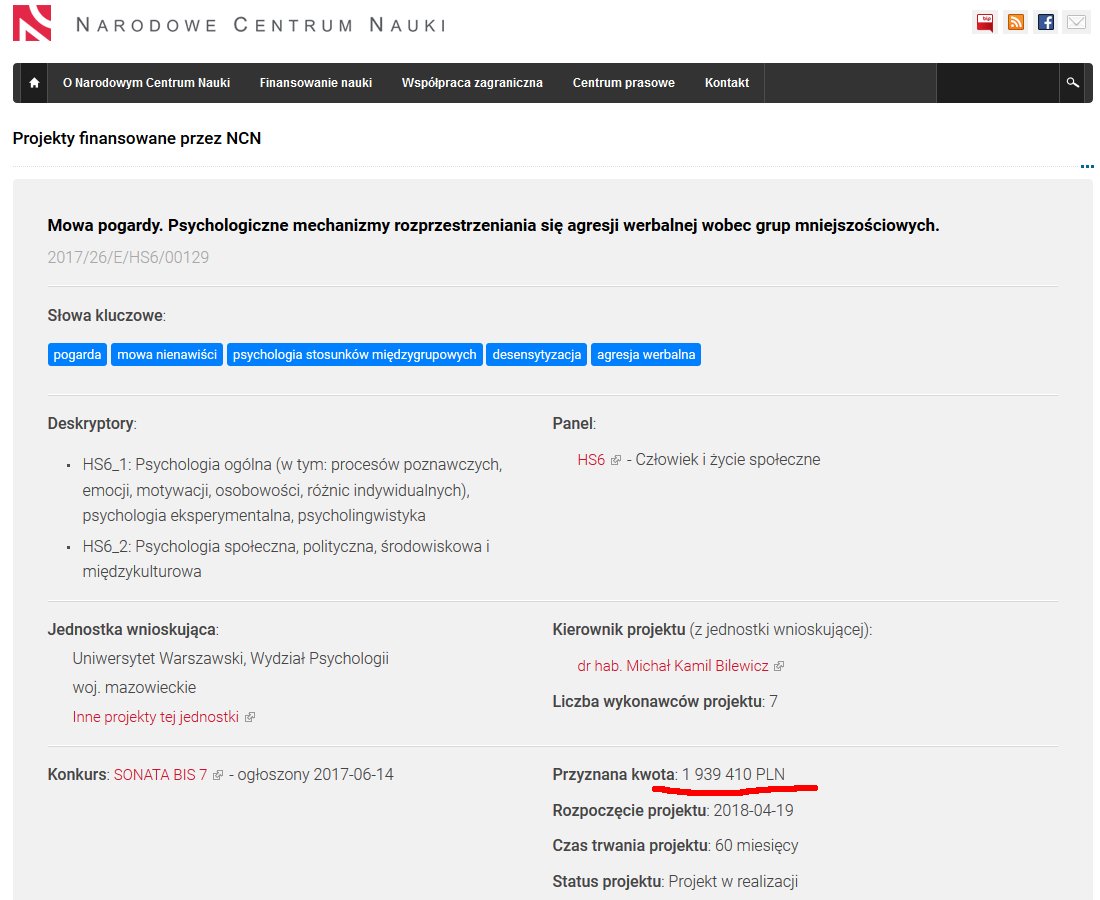Click external-link icon beside Bilewicz name
This screenshot has height=900, width=1100.
(x=779, y=666)
